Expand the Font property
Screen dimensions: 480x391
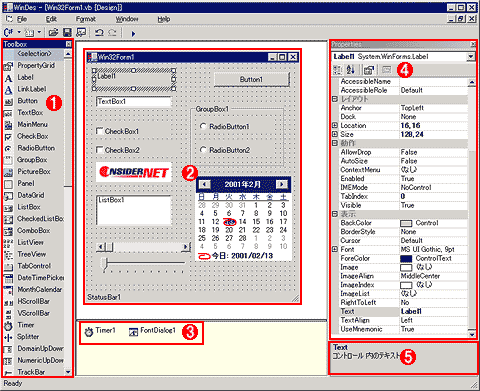pyautogui.click(x=335, y=249)
